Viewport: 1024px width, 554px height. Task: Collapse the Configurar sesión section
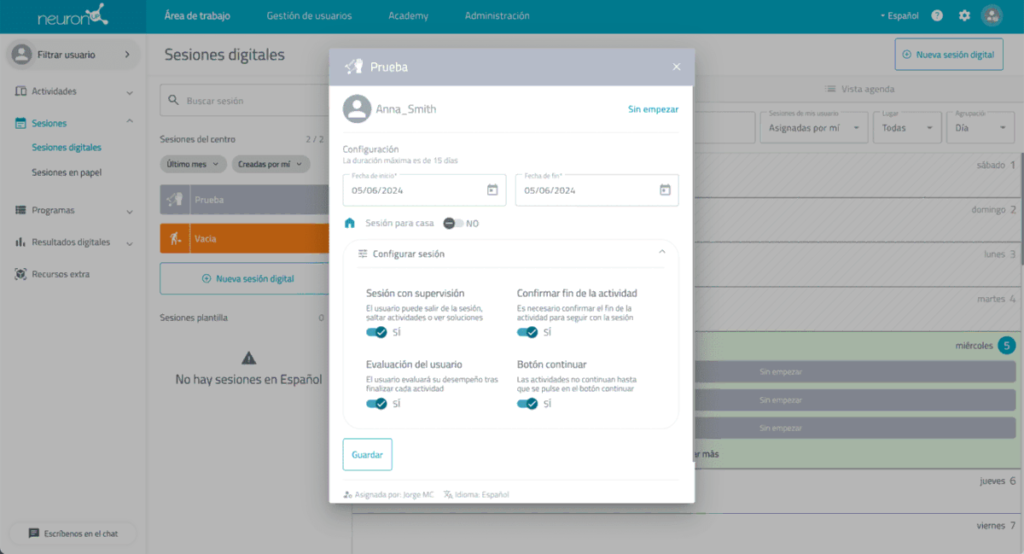coord(662,253)
